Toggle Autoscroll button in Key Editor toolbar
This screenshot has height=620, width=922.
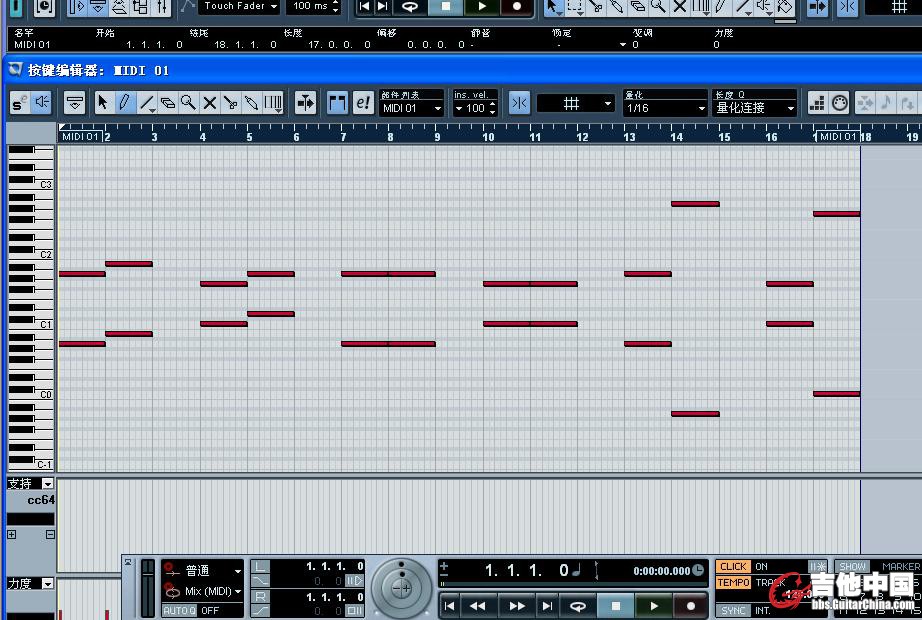305,103
